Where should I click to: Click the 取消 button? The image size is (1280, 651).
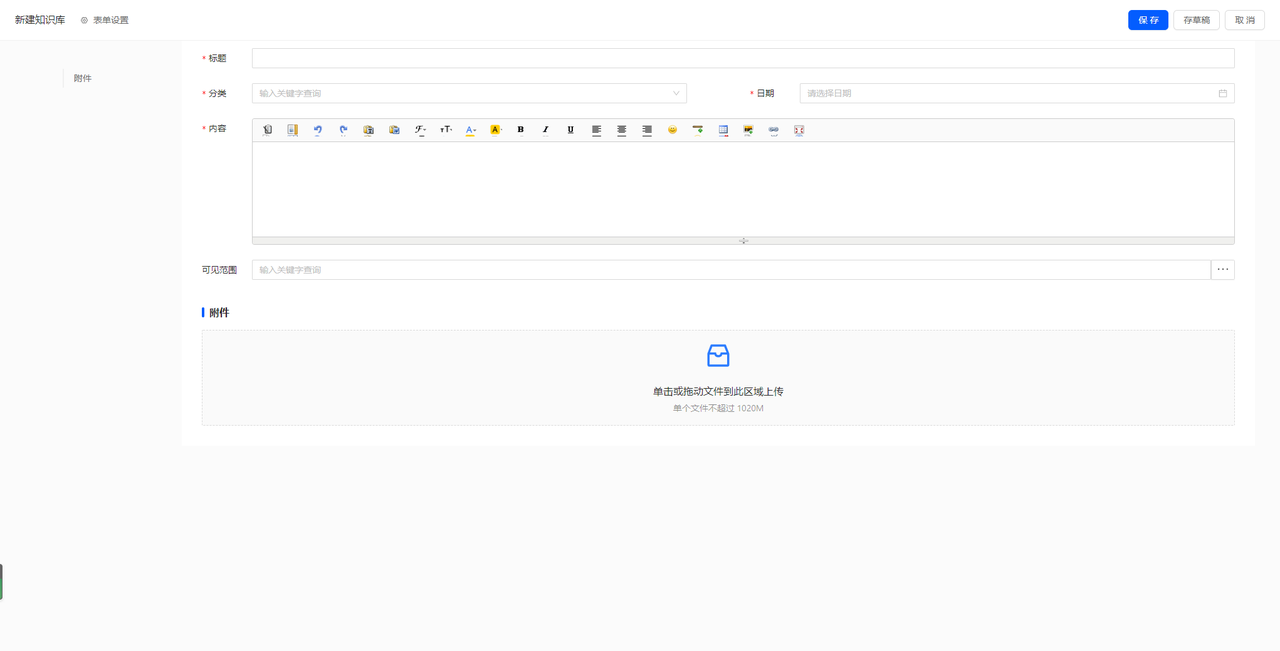pyautogui.click(x=1245, y=20)
